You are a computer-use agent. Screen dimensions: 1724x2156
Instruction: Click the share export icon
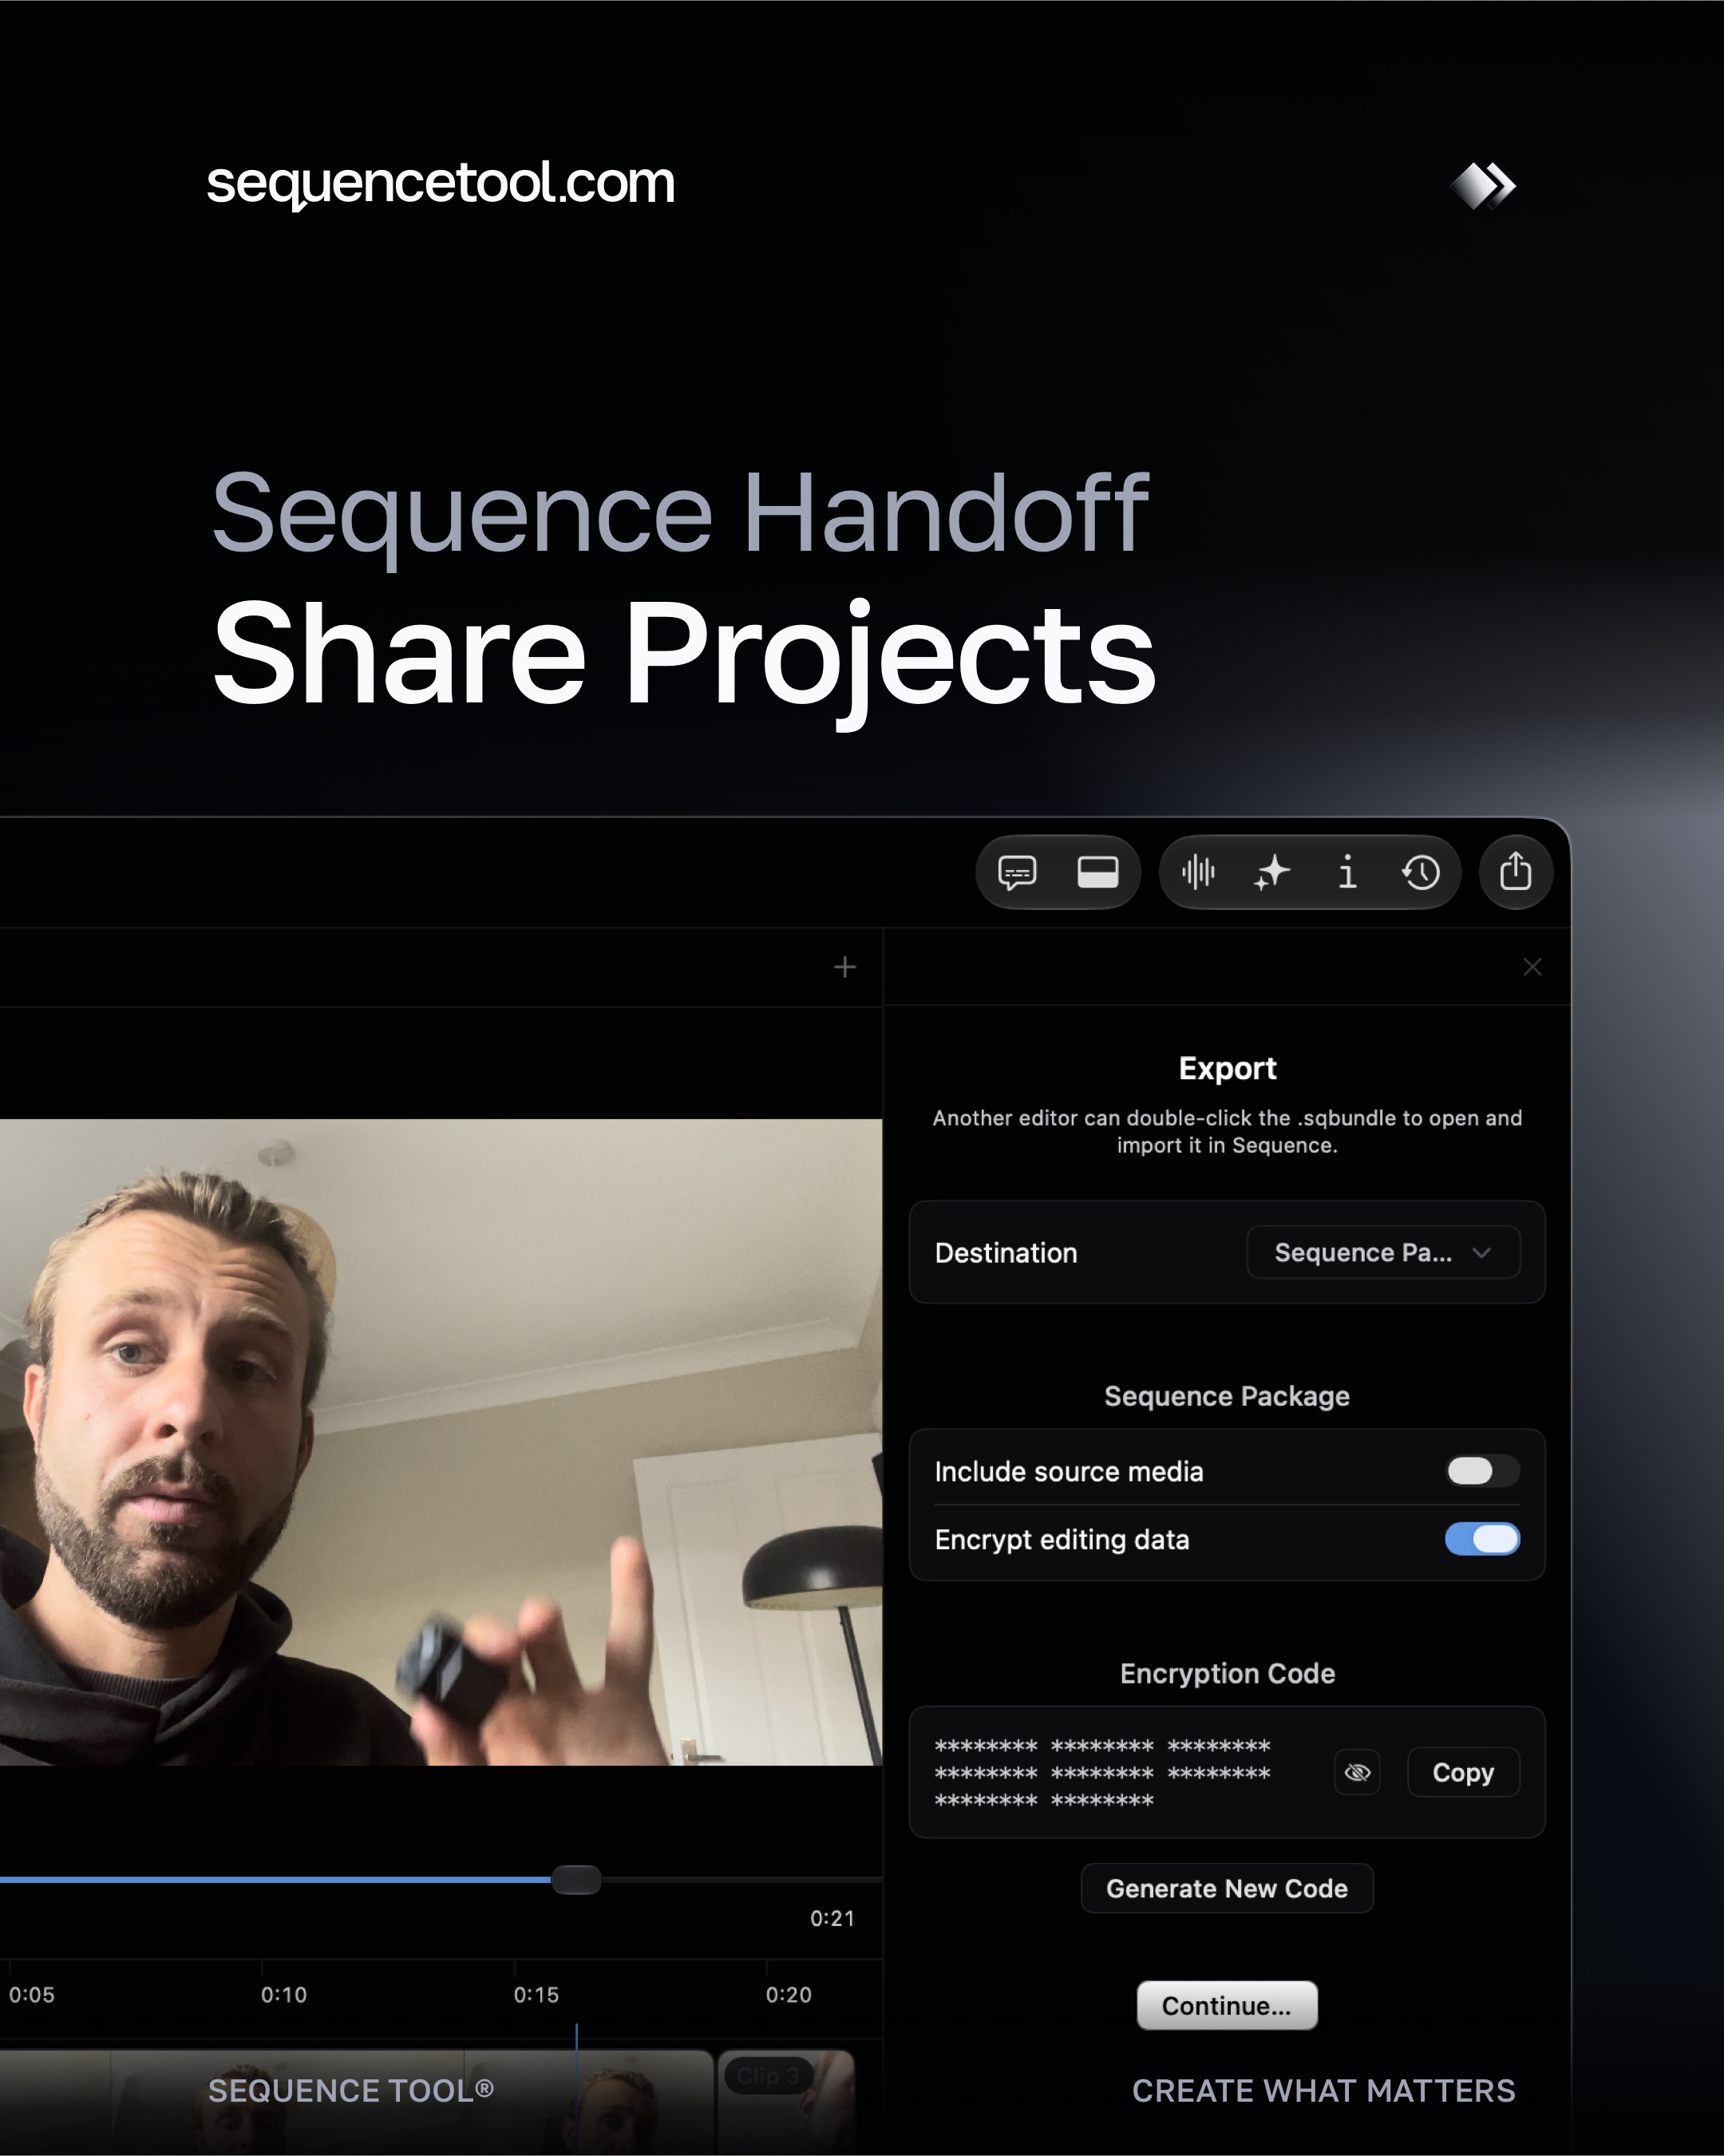[1515, 871]
